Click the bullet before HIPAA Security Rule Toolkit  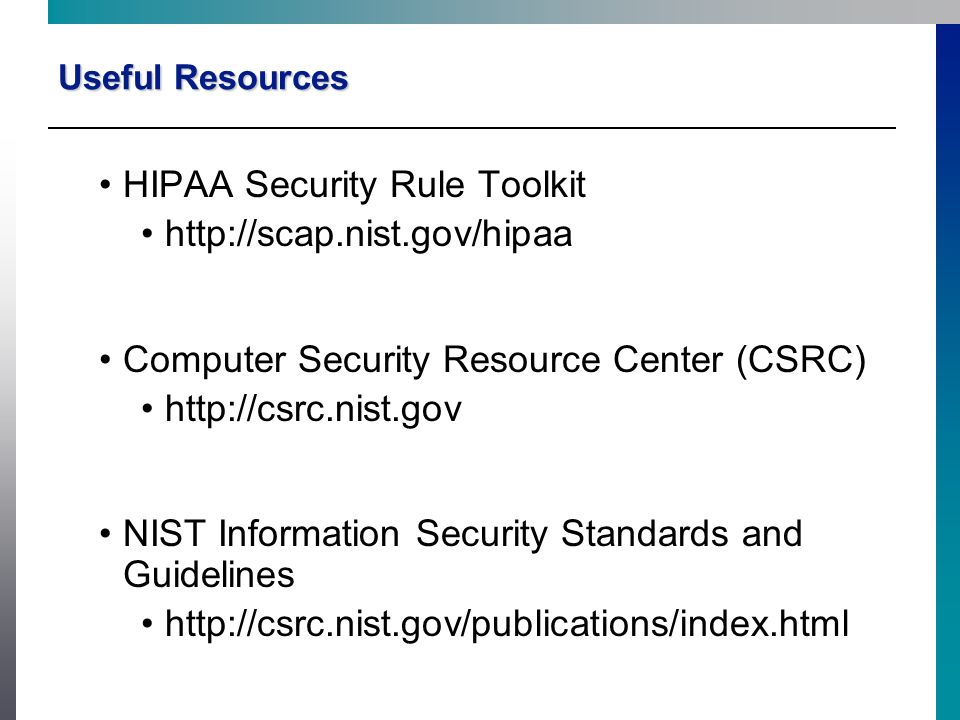[x=105, y=184]
